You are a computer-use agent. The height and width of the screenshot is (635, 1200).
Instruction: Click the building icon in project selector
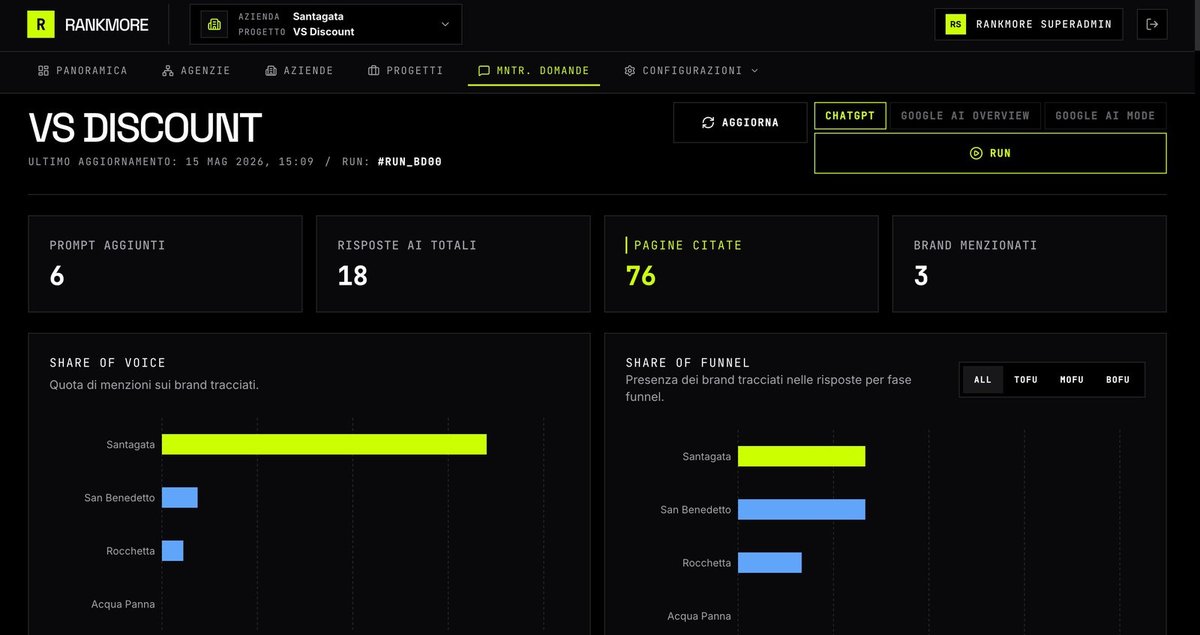[215, 24]
